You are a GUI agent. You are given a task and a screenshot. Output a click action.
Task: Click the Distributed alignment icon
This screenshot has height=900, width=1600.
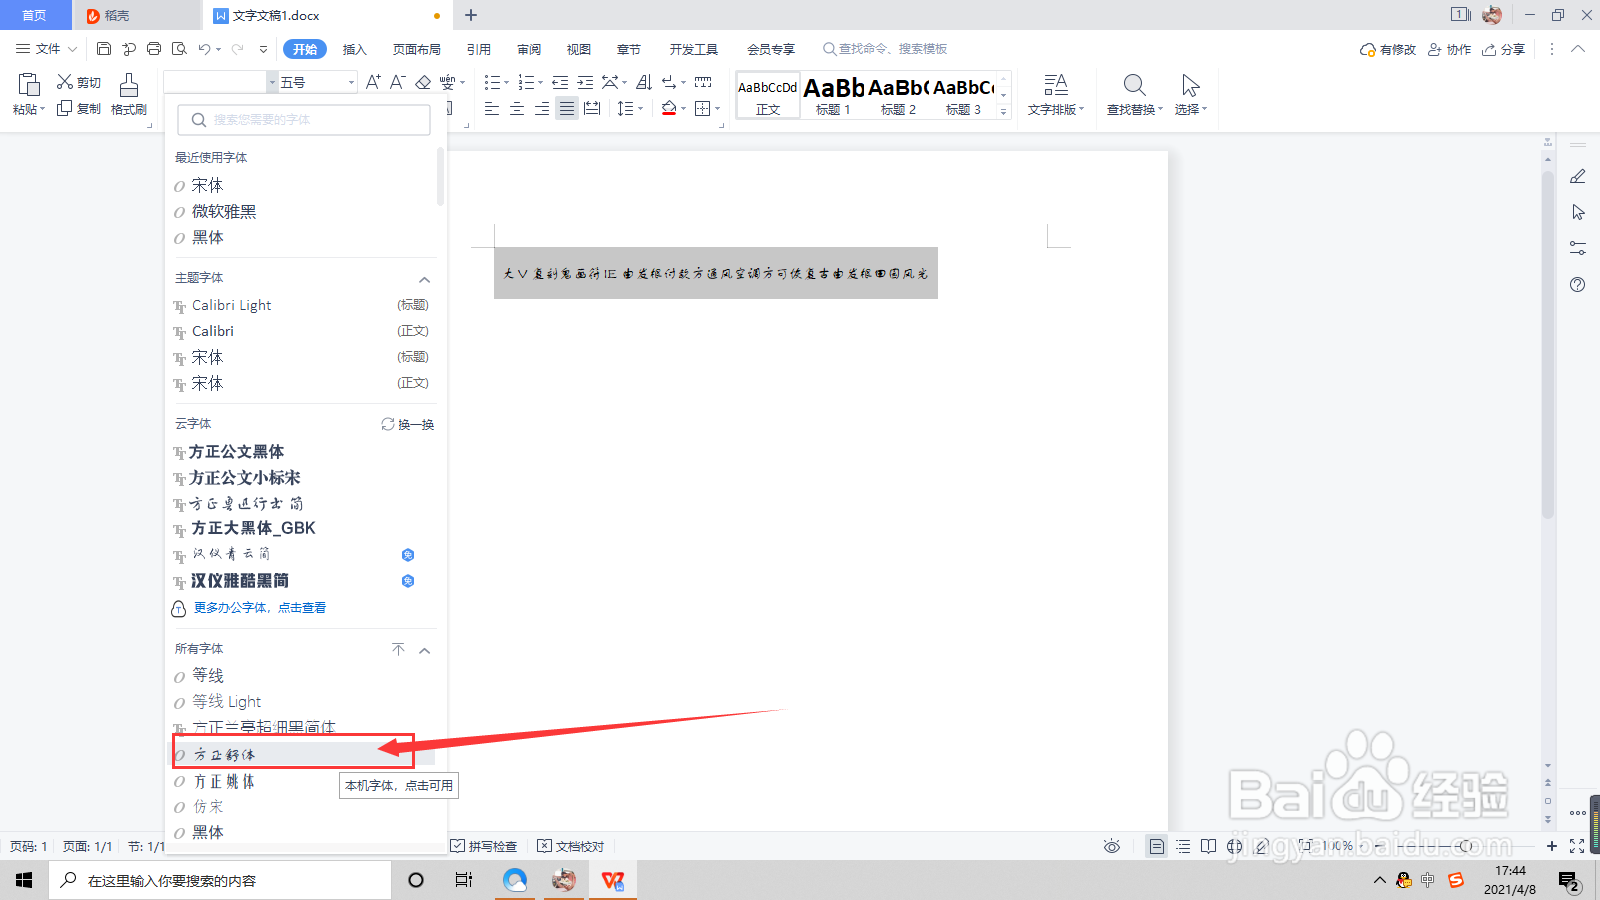[x=592, y=108]
